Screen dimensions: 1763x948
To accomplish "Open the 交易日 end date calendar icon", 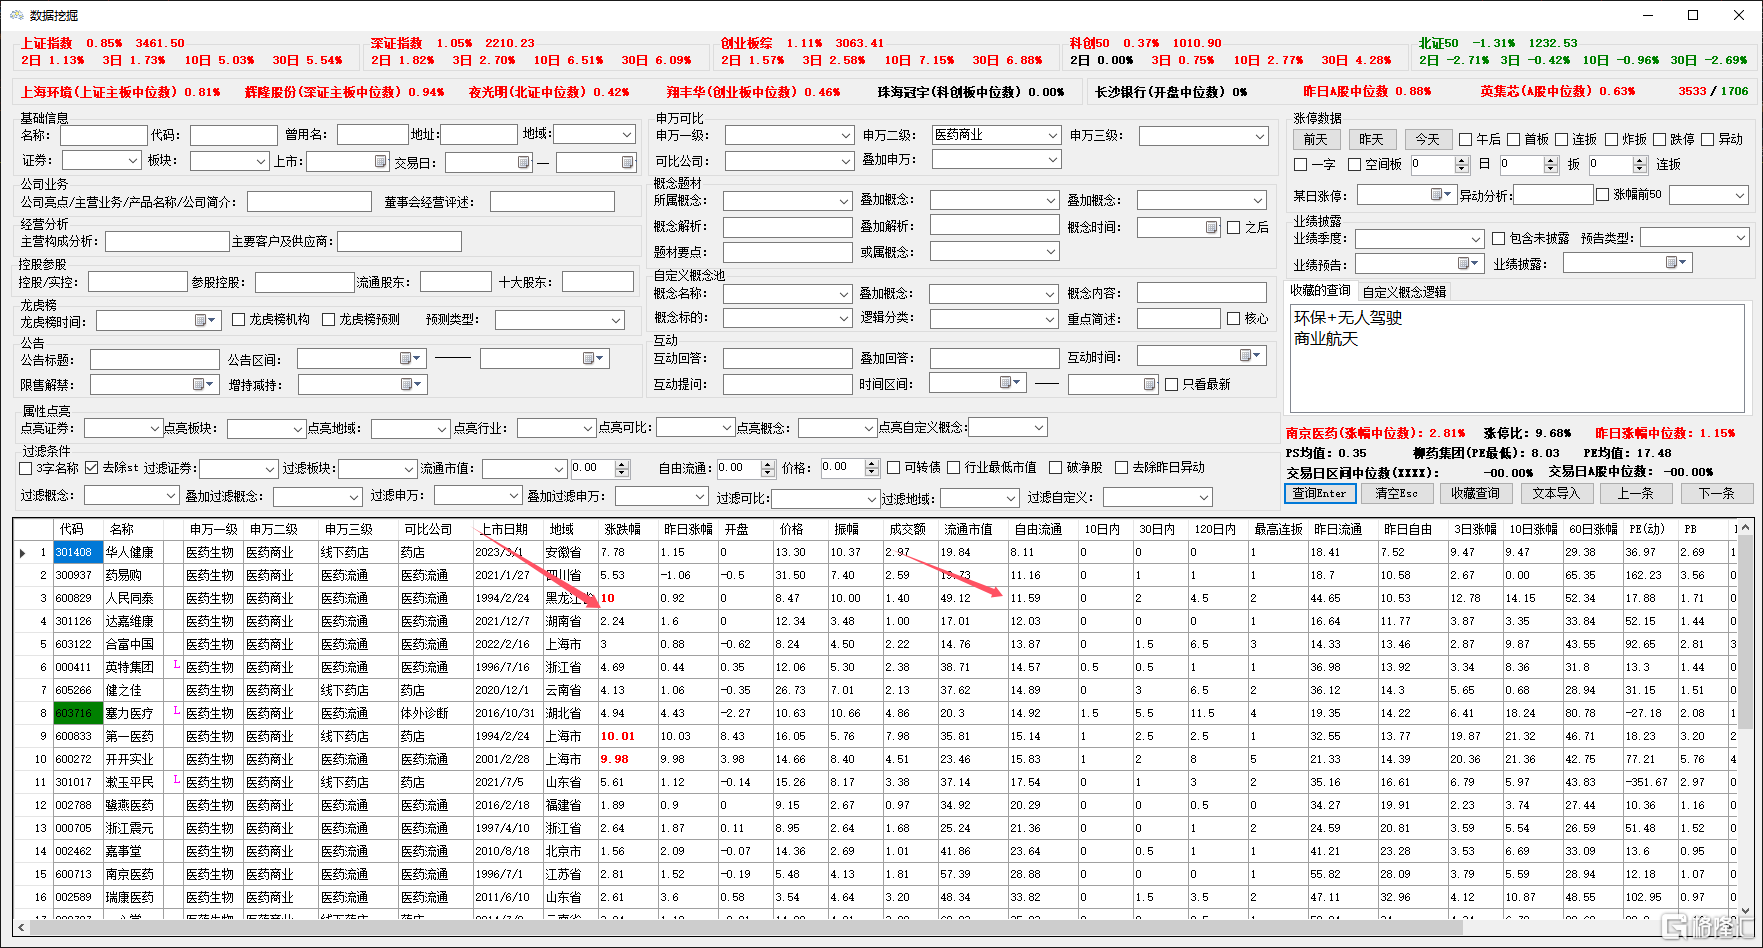I will (x=627, y=162).
